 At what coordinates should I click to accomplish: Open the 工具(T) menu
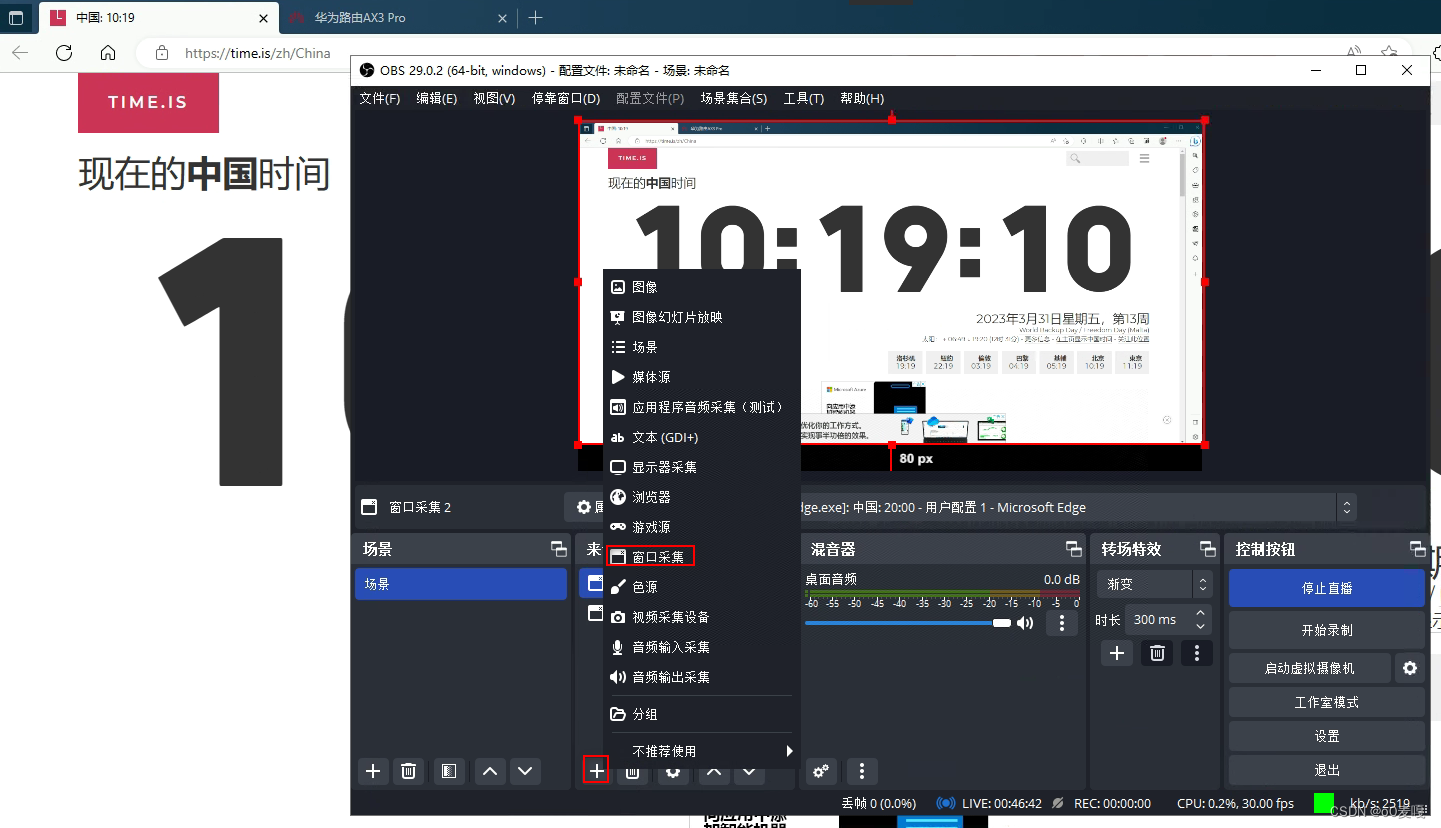pyautogui.click(x=803, y=98)
